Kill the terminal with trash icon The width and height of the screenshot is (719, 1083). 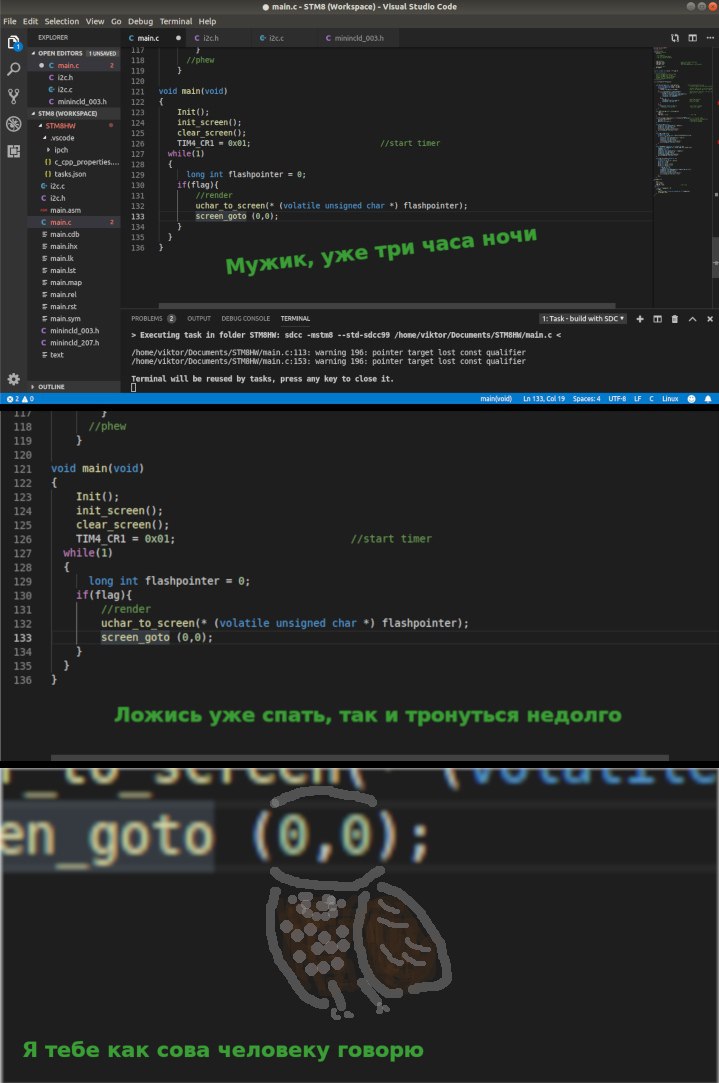[675, 319]
